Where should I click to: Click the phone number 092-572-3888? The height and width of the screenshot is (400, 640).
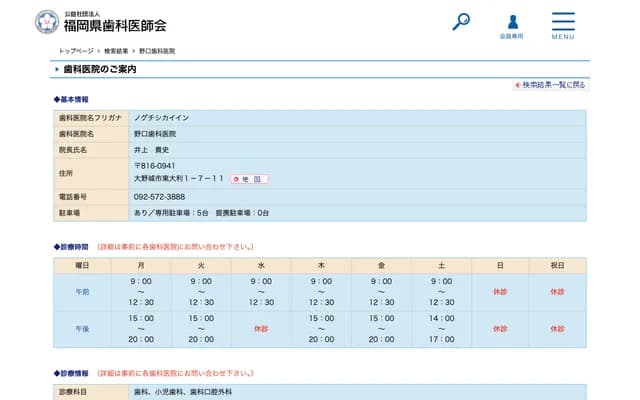coord(159,197)
